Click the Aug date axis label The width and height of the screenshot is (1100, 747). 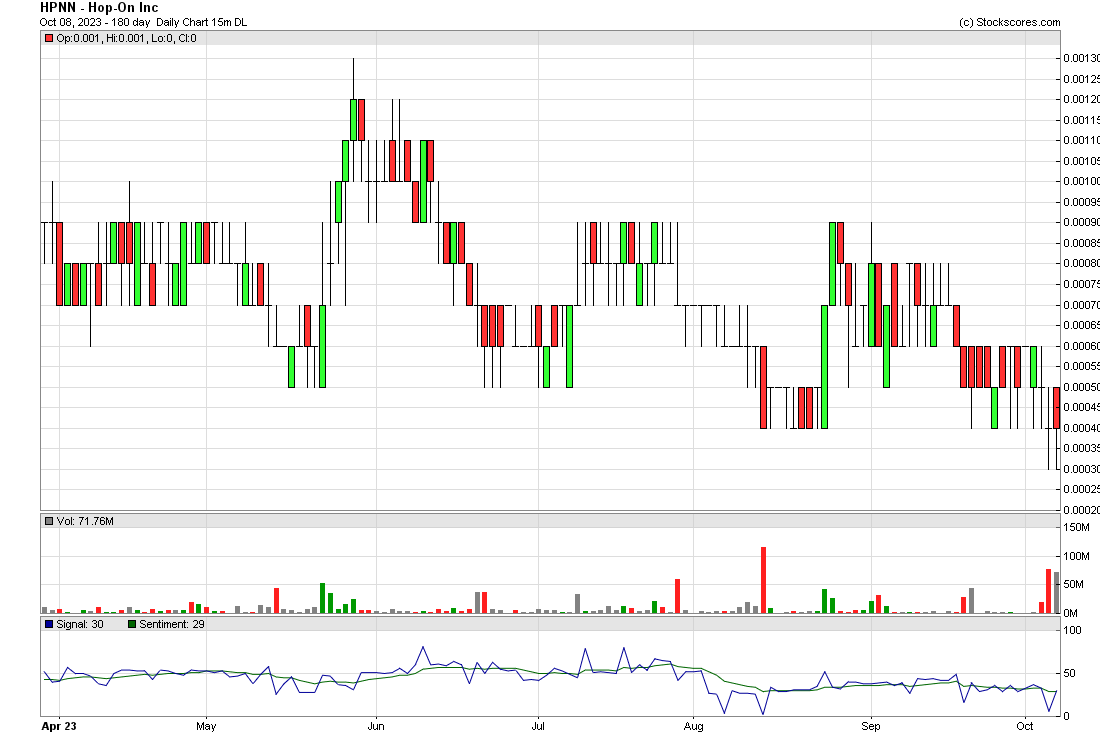(694, 726)
